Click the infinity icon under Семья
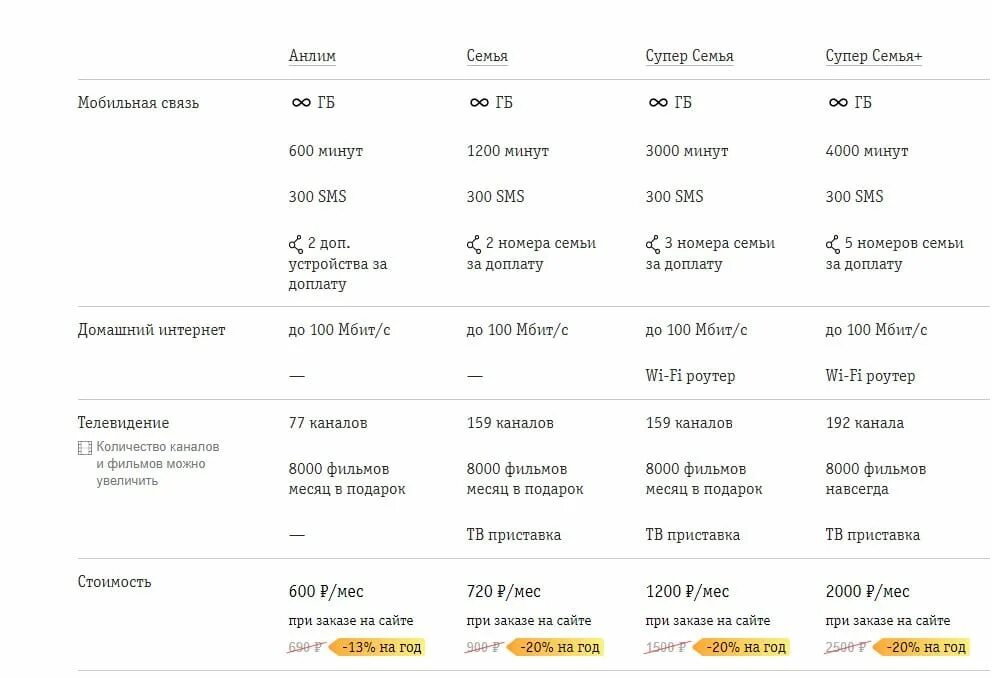The image size is (992, 678). coord(479,103)
